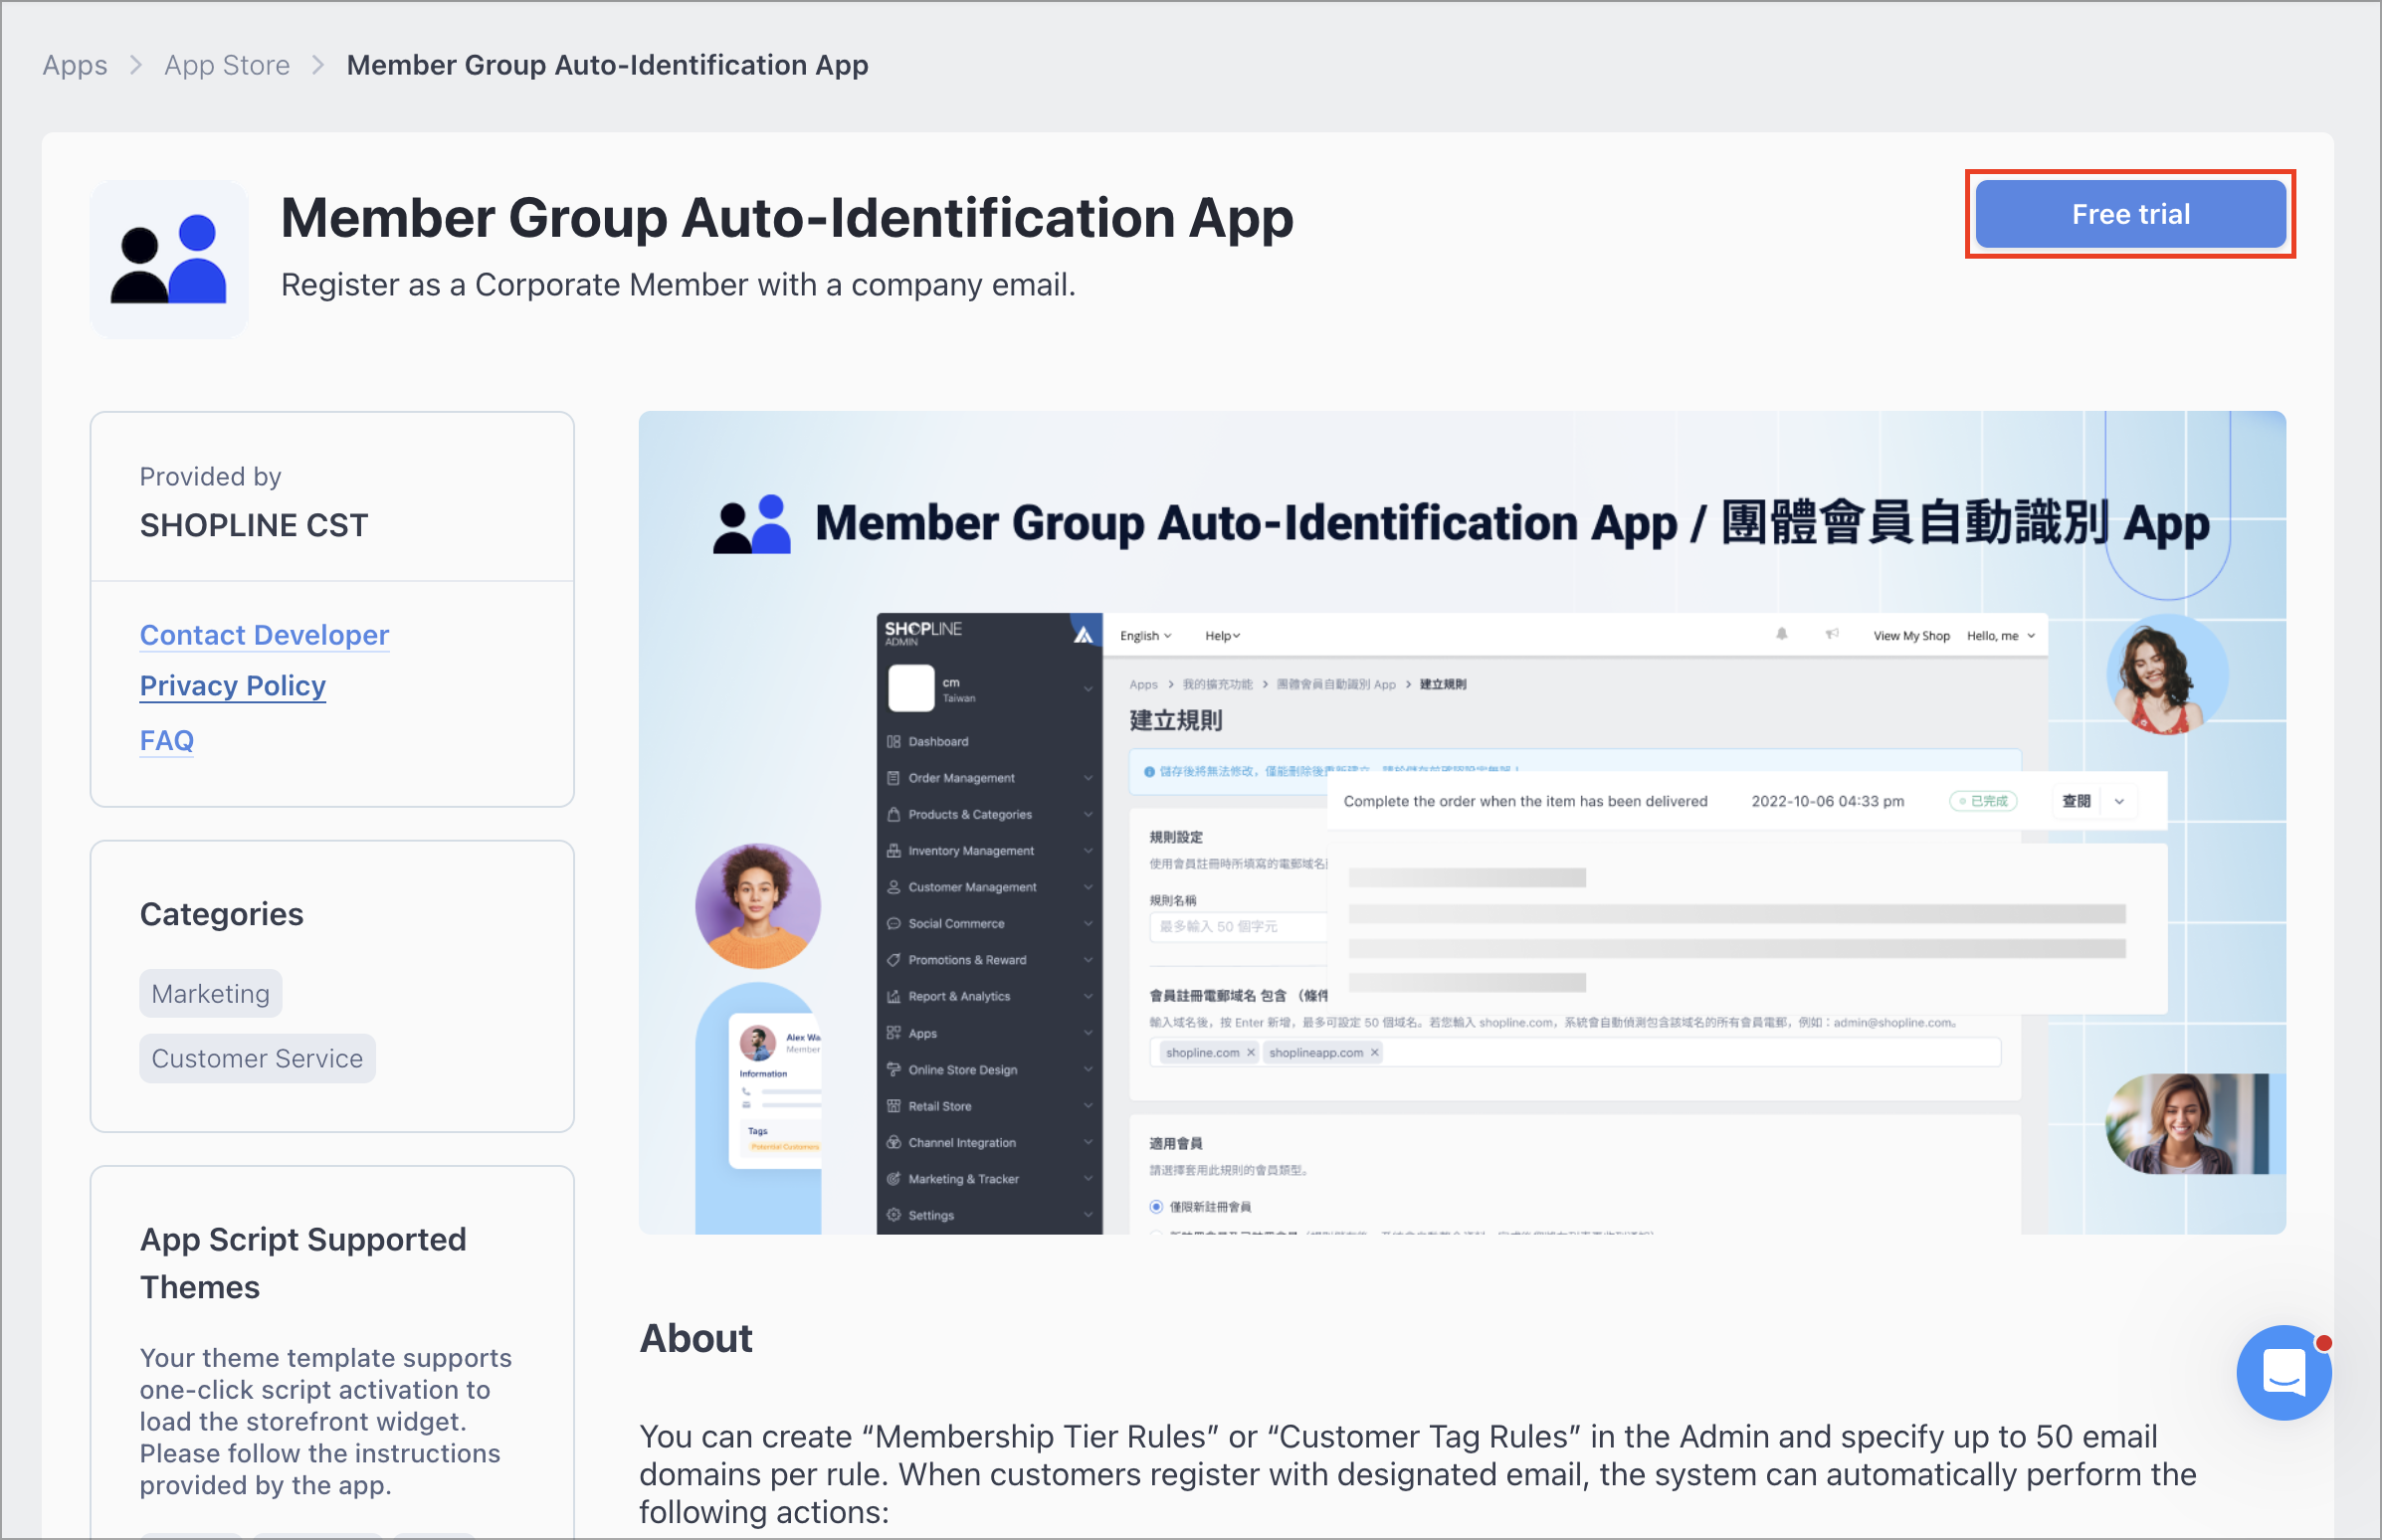Open Help dropdown in banner screenshot
Screen dimensions: 2382x1540
pos(1222,636)
